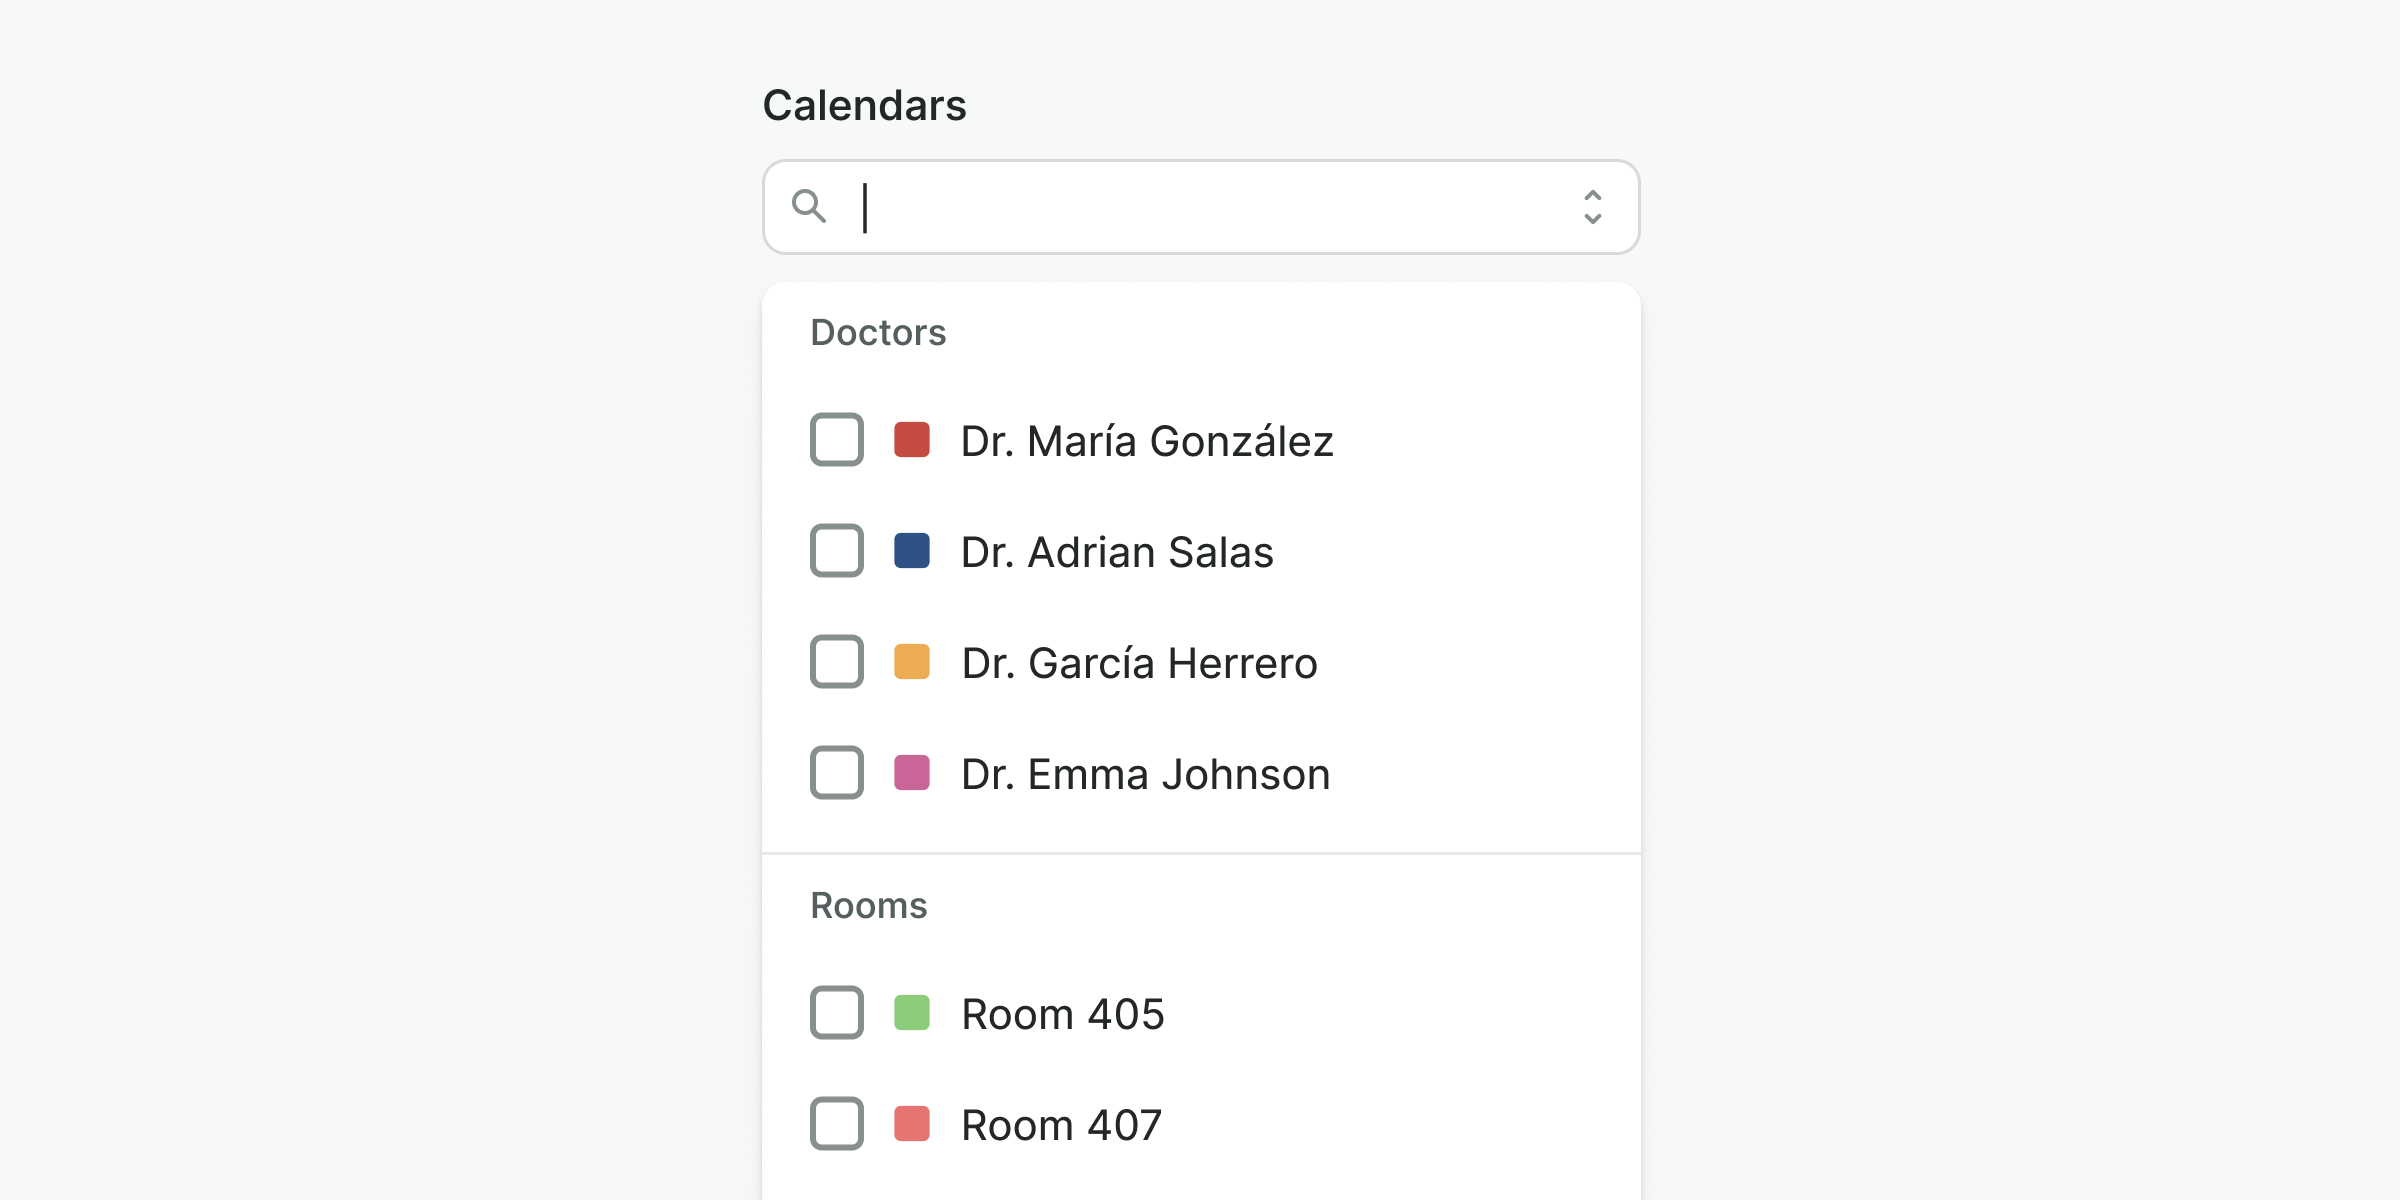Select the Dr. Emma Johnson checkbox
This screenshot has height=1200, width=2400.
click(x=837, y=773)
